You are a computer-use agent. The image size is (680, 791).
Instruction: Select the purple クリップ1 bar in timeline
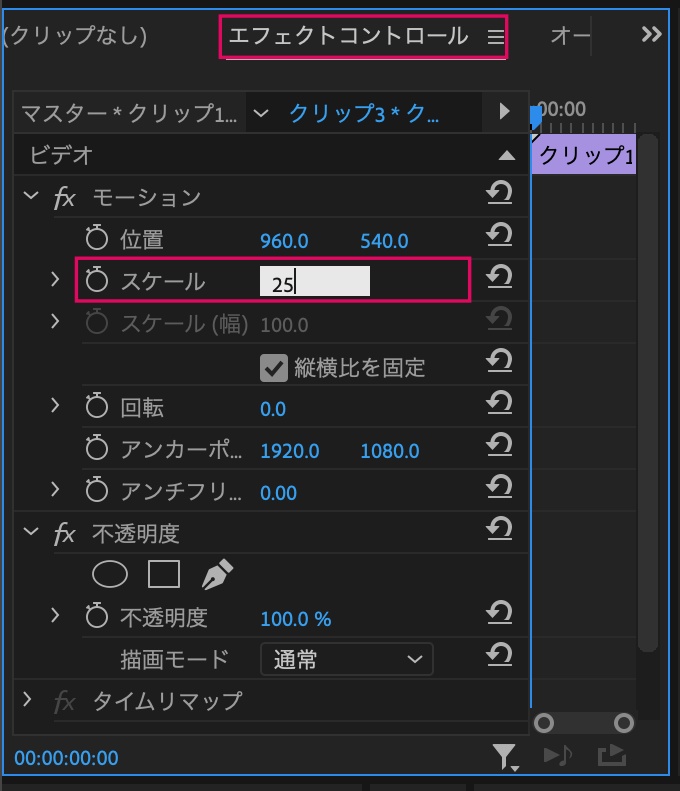[583, 154]
